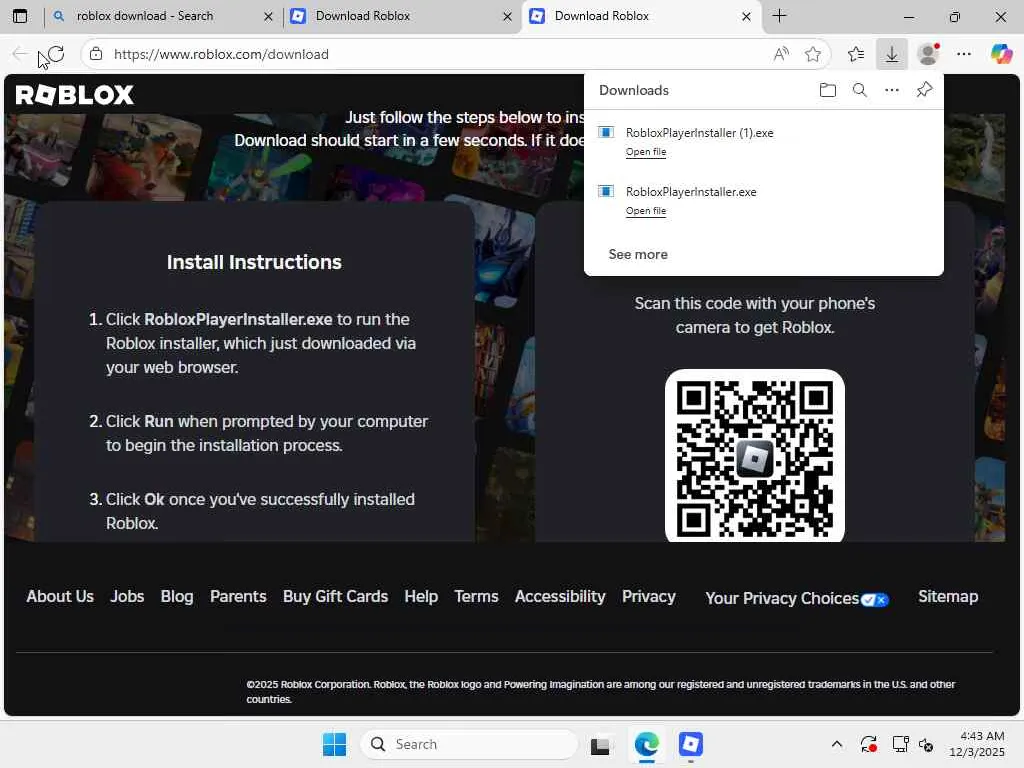Click the sync status tray icon

tap(868, 744)
